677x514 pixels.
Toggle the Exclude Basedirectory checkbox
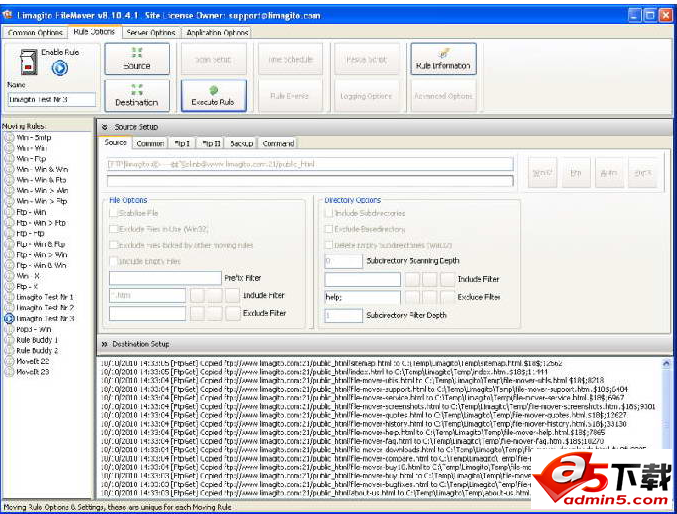(329, 229)
